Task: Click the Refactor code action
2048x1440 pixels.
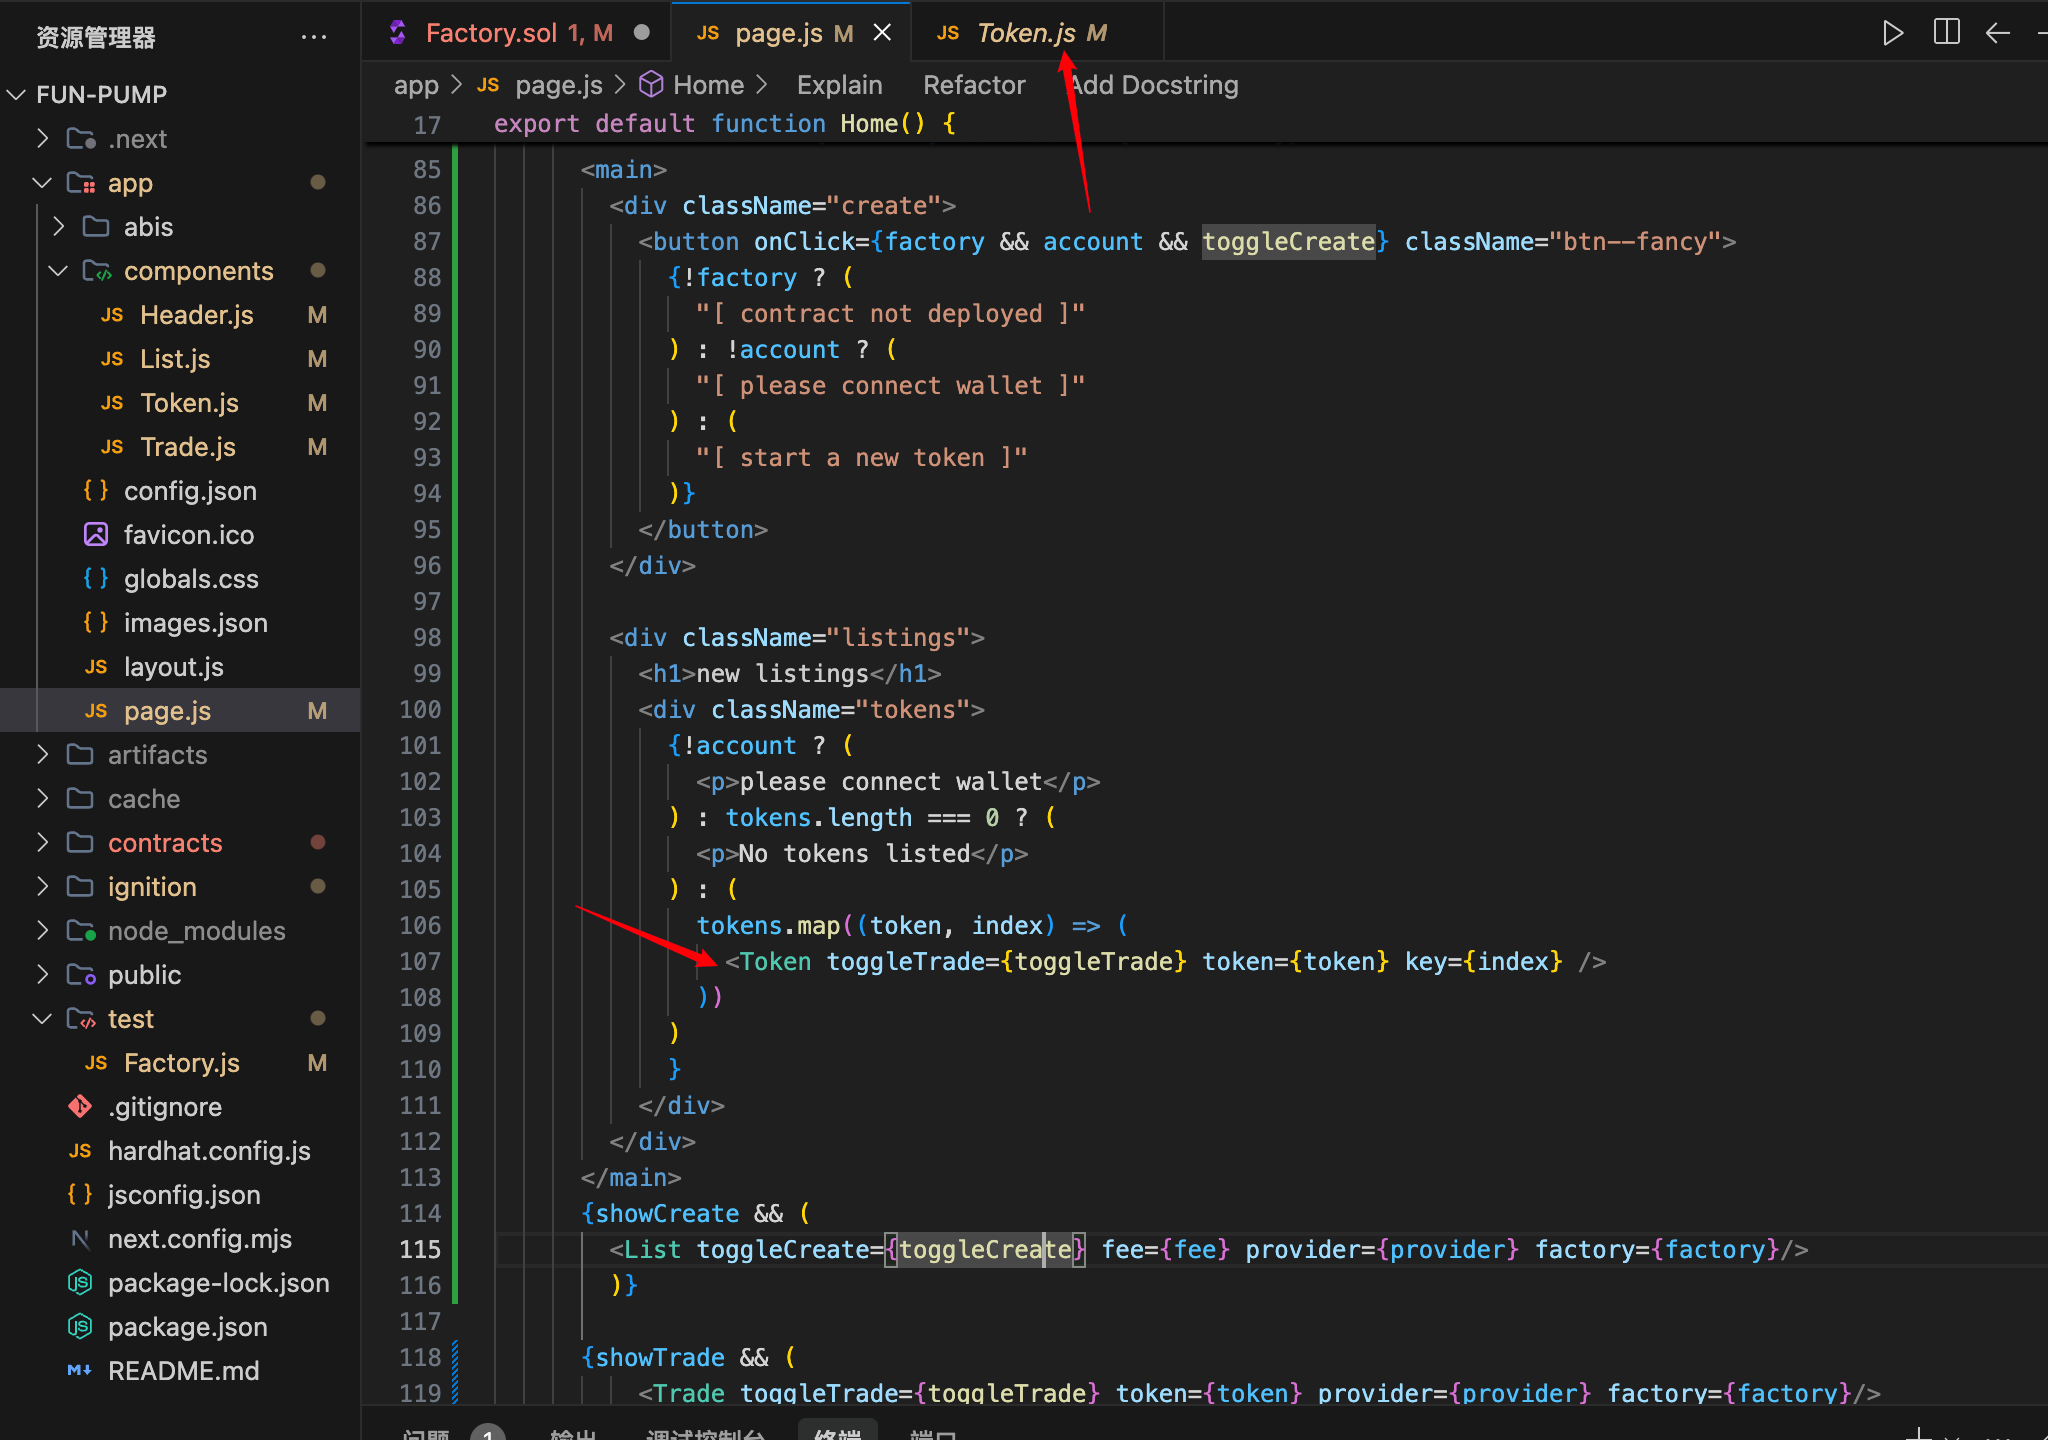Action: [x=974, y=85]
